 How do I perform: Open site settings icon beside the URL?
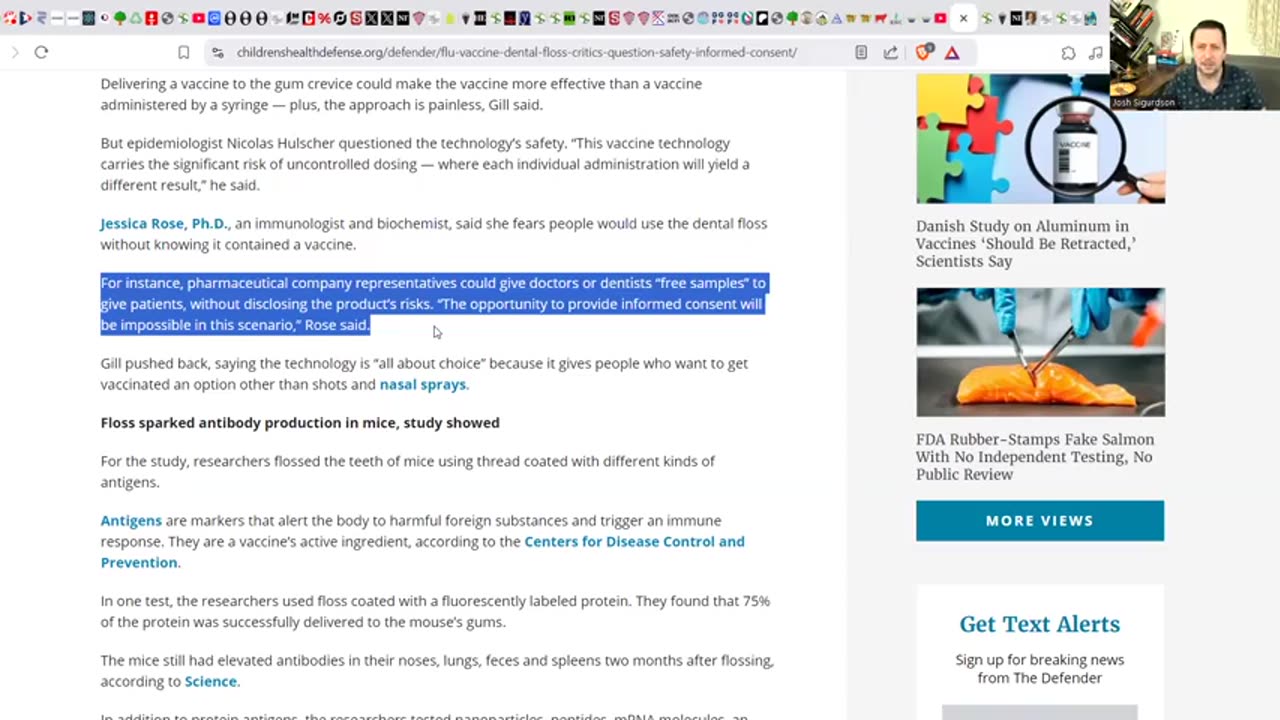(218, 52)
